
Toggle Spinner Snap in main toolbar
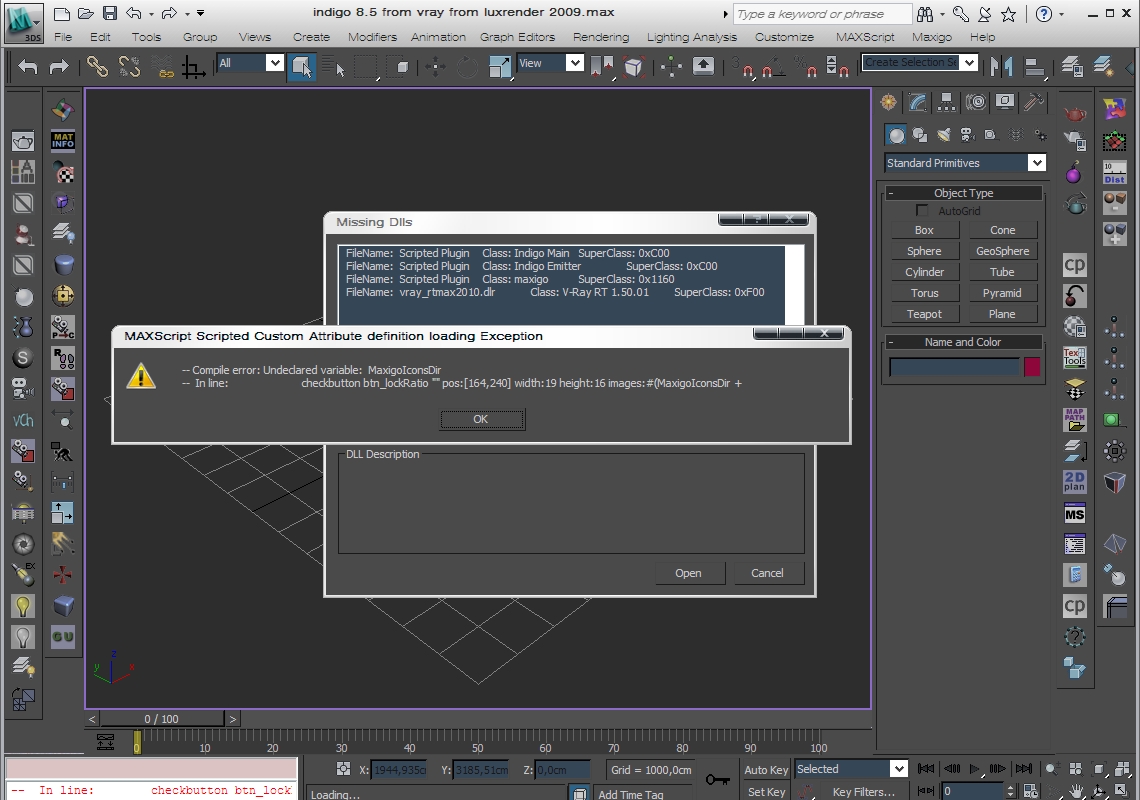tap(837, 67)
